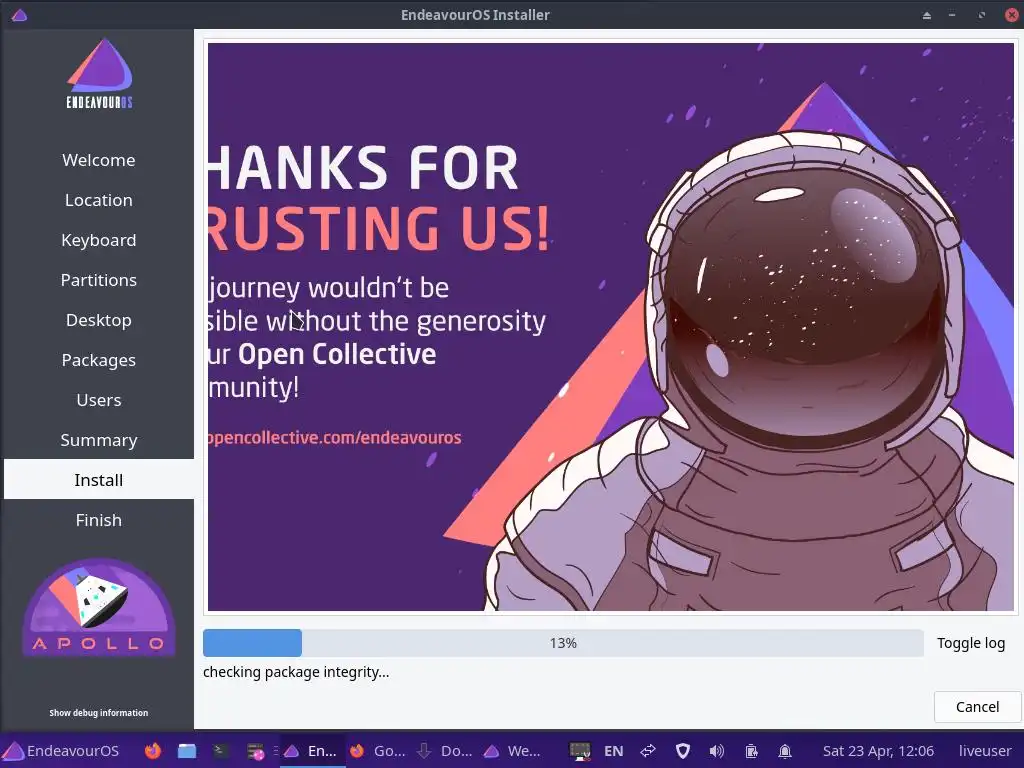Click the Desktop step in sidebar

(x=99, y=320)
